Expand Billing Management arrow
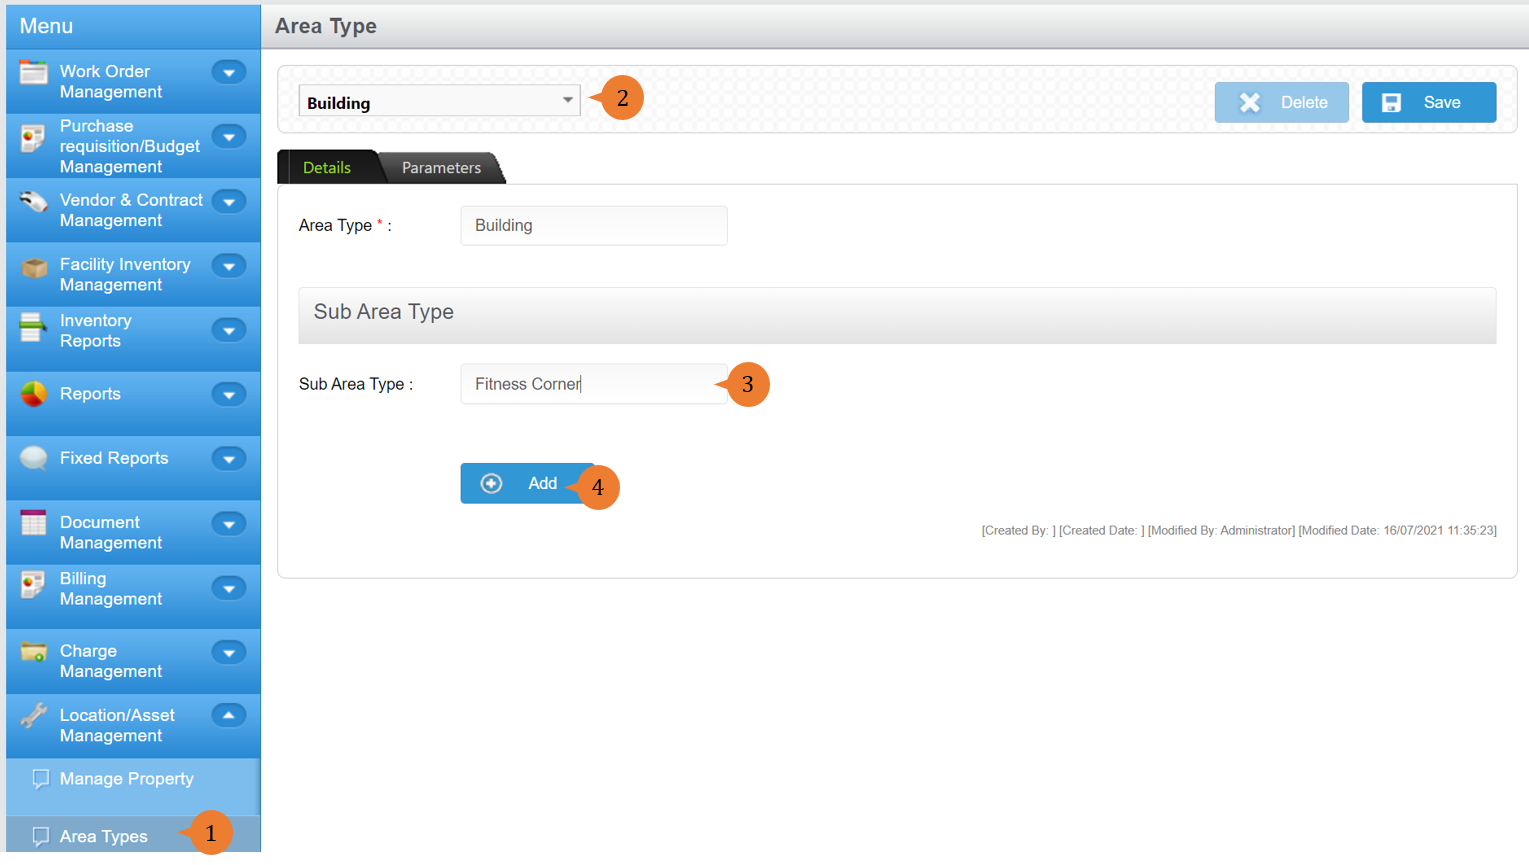Viewport: 1529px width, 865px height. (229, 588)
